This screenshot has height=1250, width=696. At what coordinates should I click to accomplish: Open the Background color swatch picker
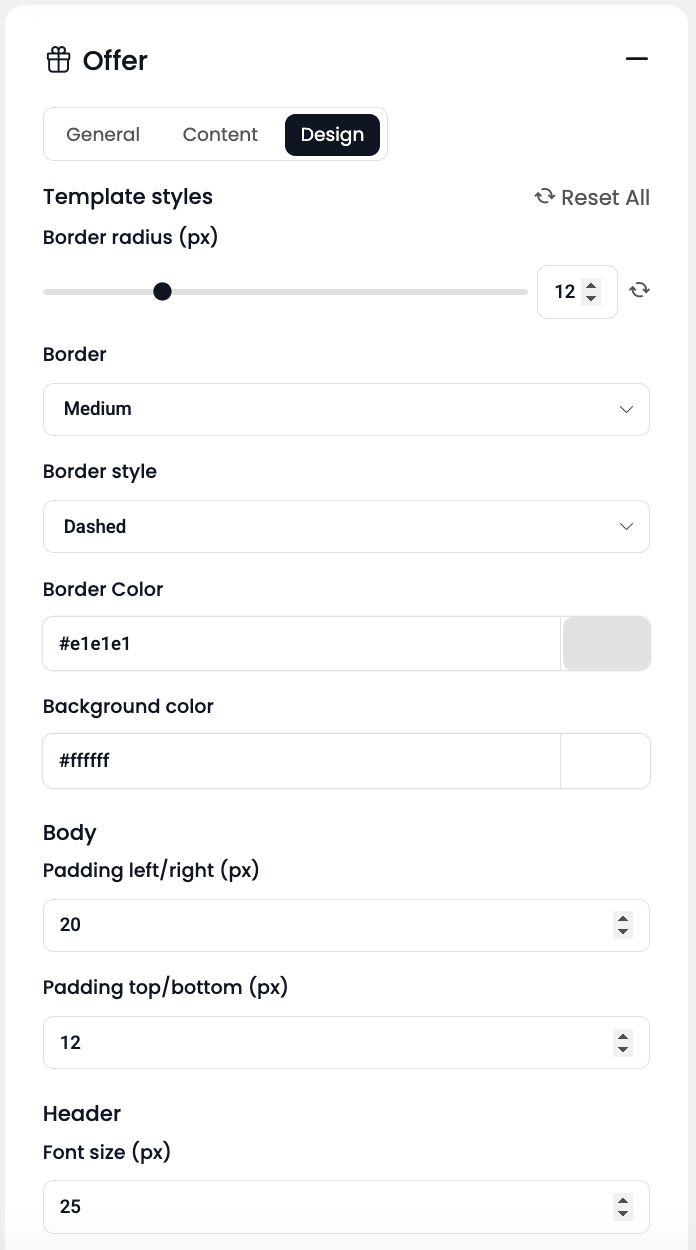(x=606, y=761)
